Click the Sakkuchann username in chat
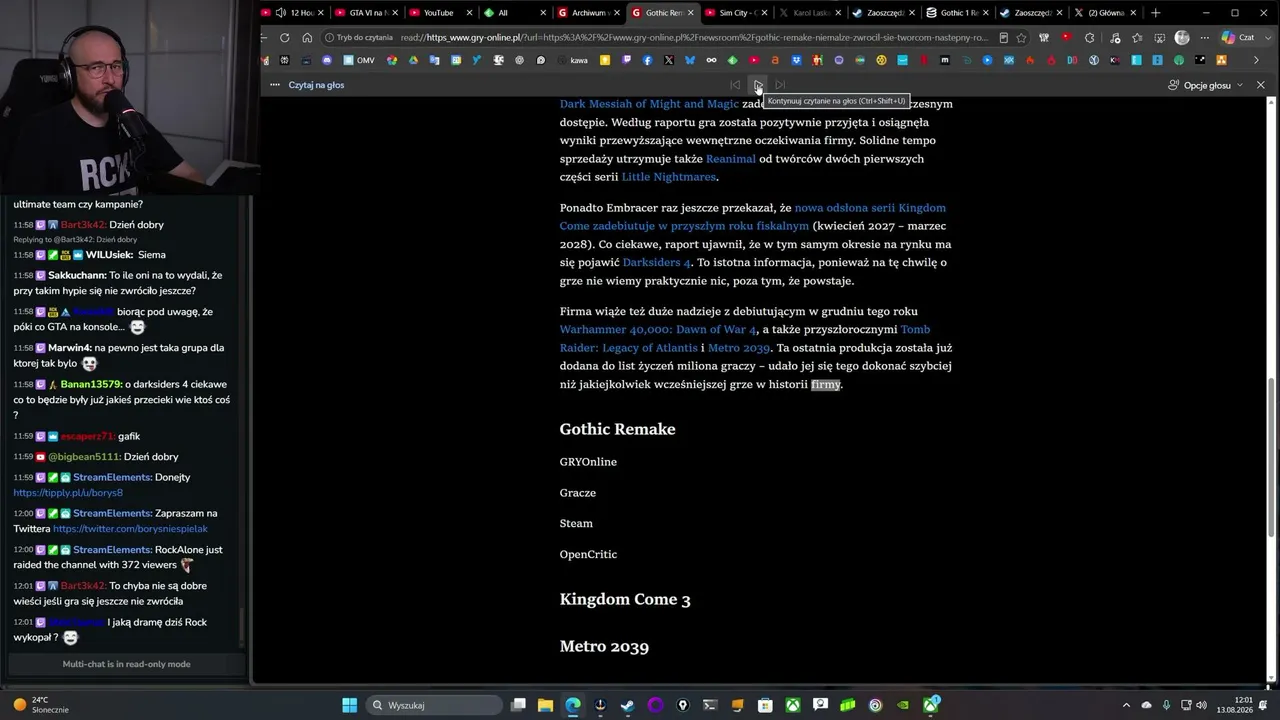 77,275
